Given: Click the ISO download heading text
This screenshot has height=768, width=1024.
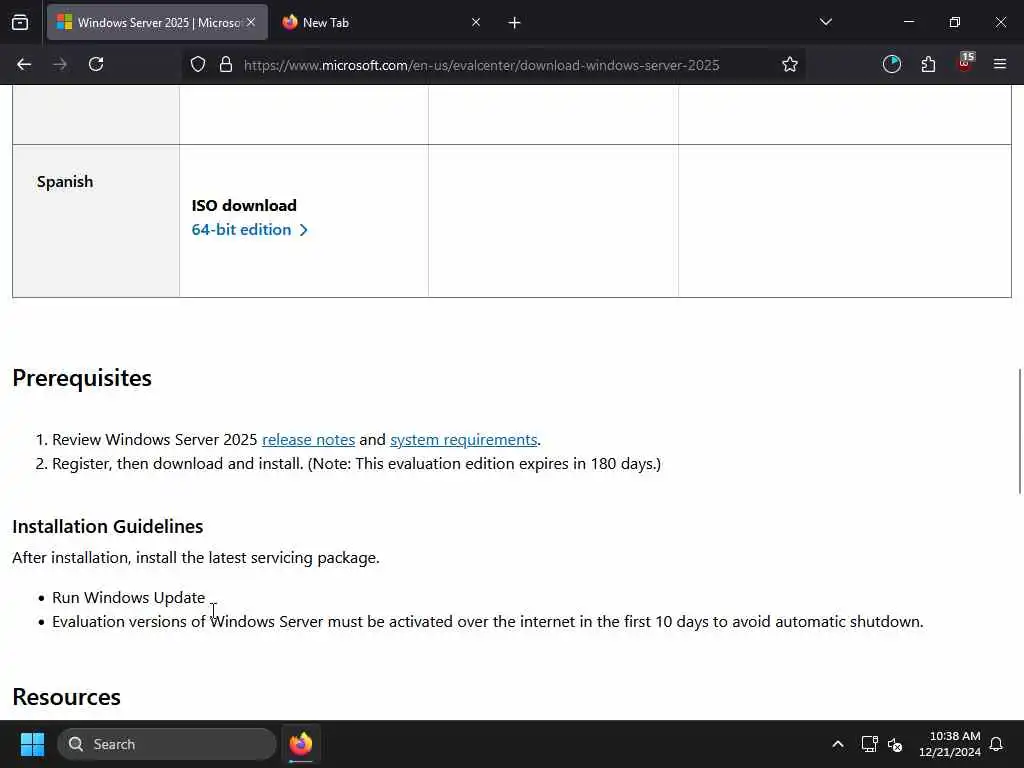Looking at the screenshot, I should pyautogui.click(x=244, y=206).
